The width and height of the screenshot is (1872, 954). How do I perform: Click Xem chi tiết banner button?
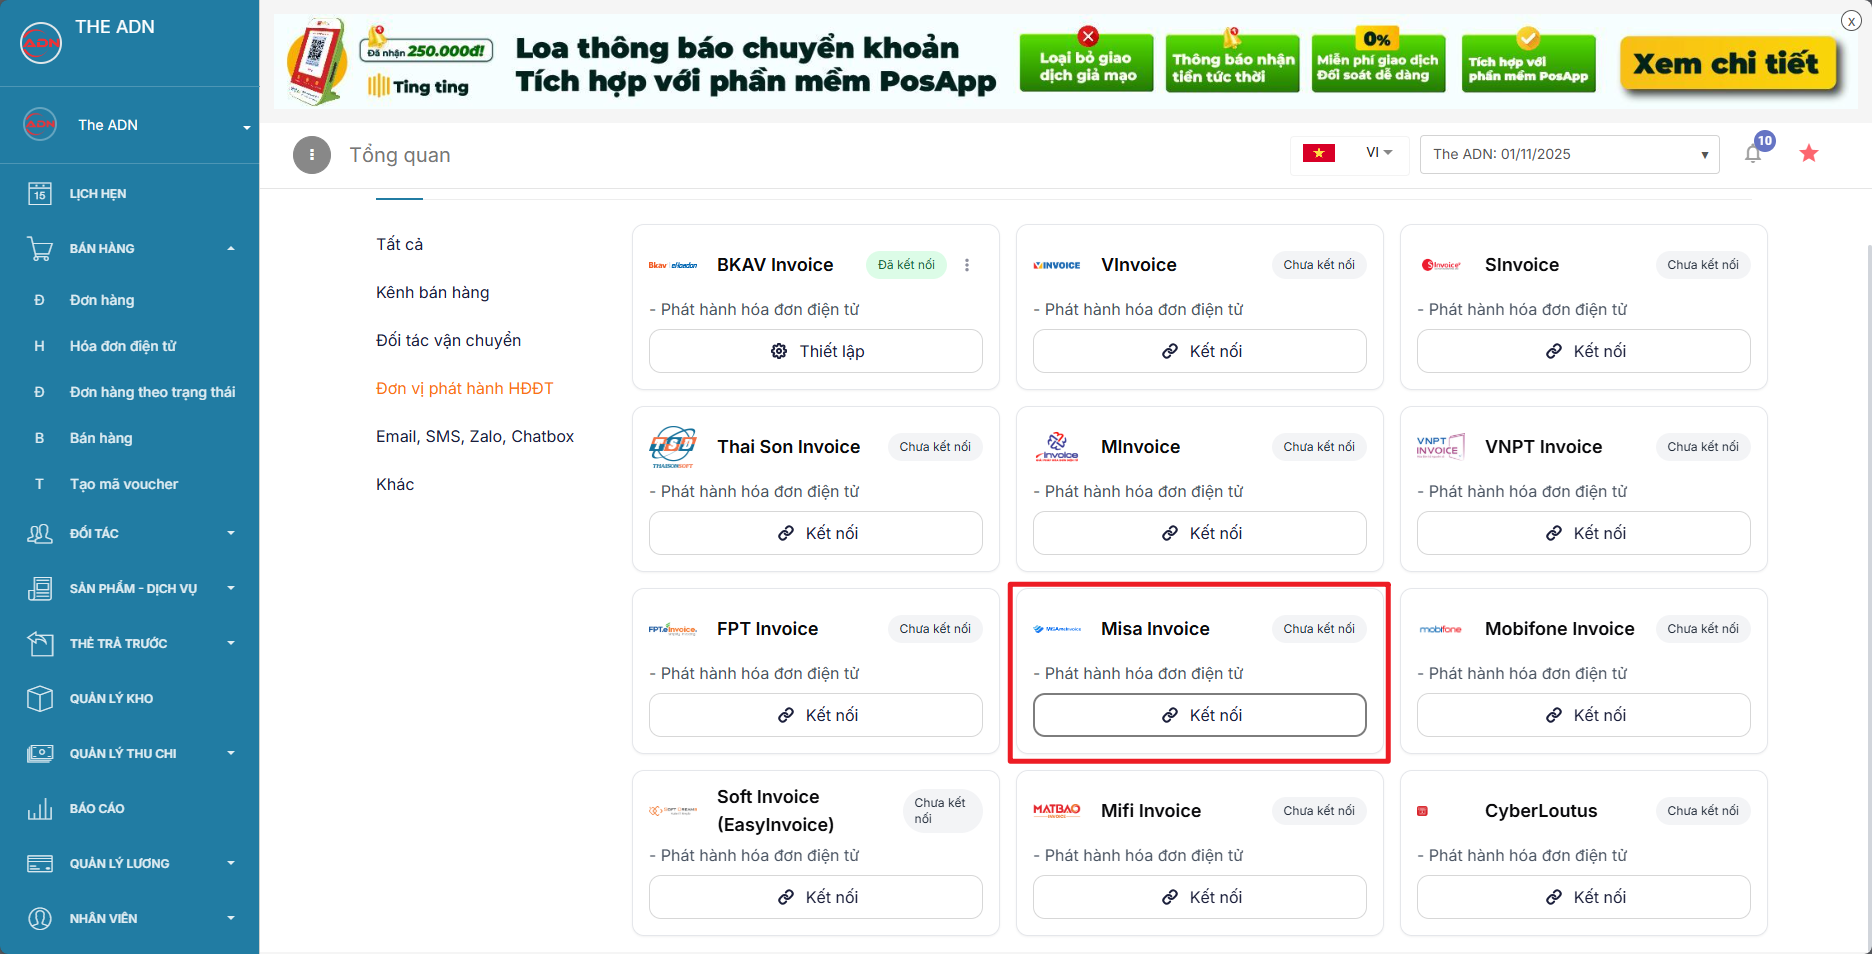1726,64
